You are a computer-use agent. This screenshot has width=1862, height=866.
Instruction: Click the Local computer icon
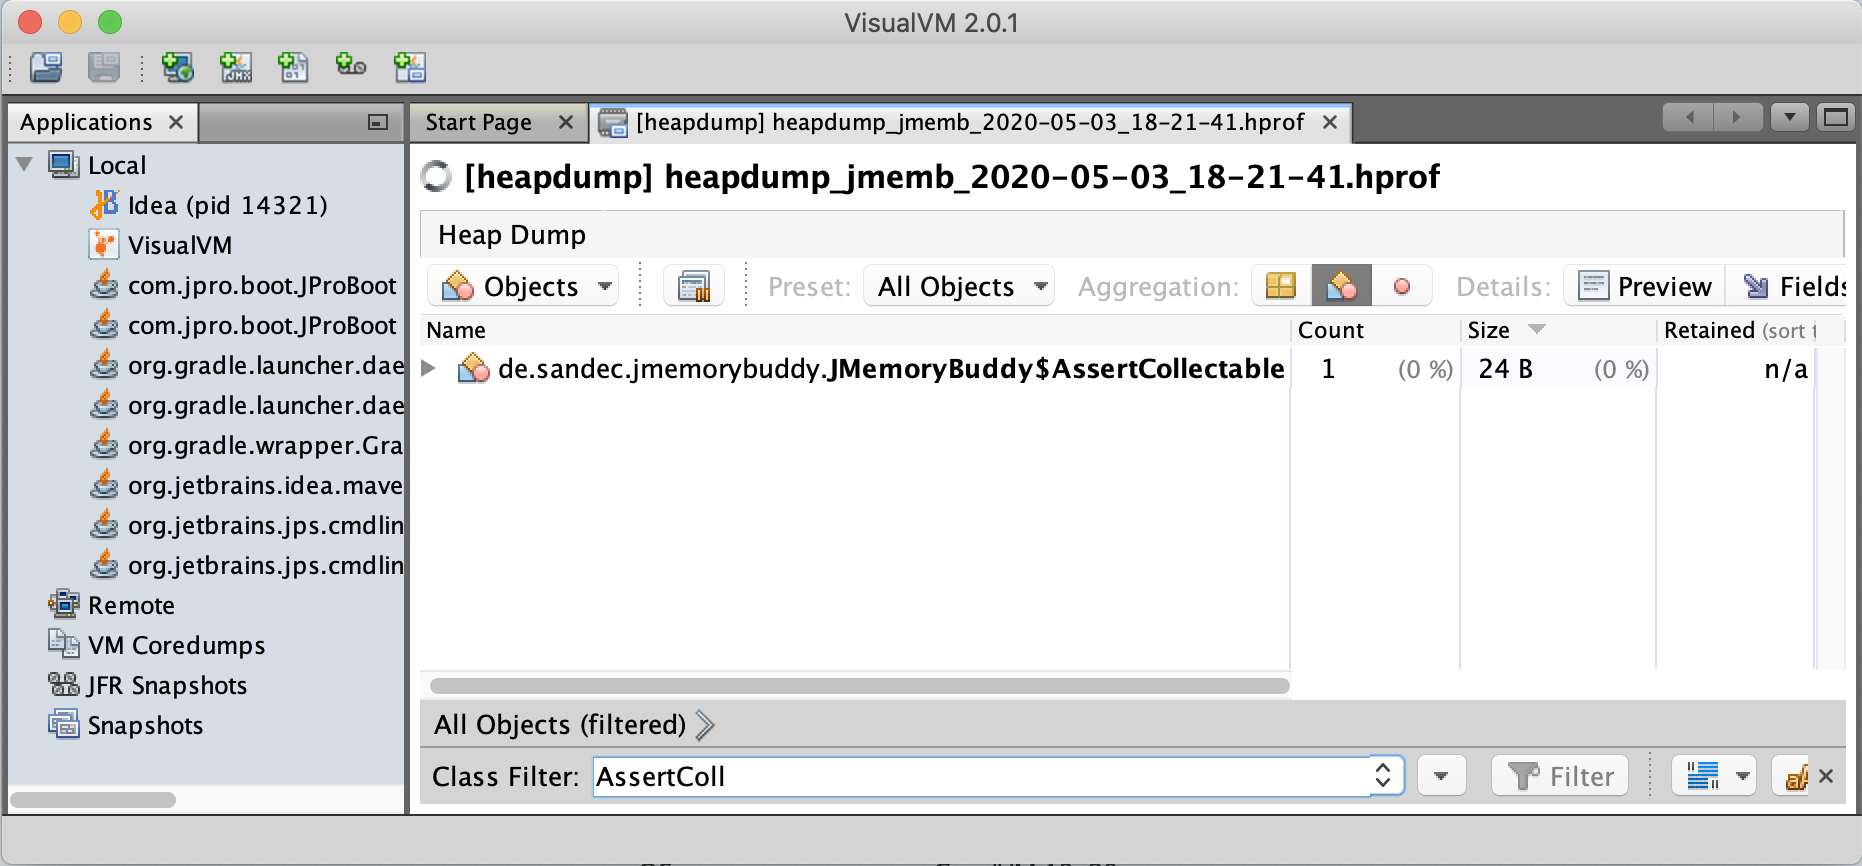[x=64, y=165]
